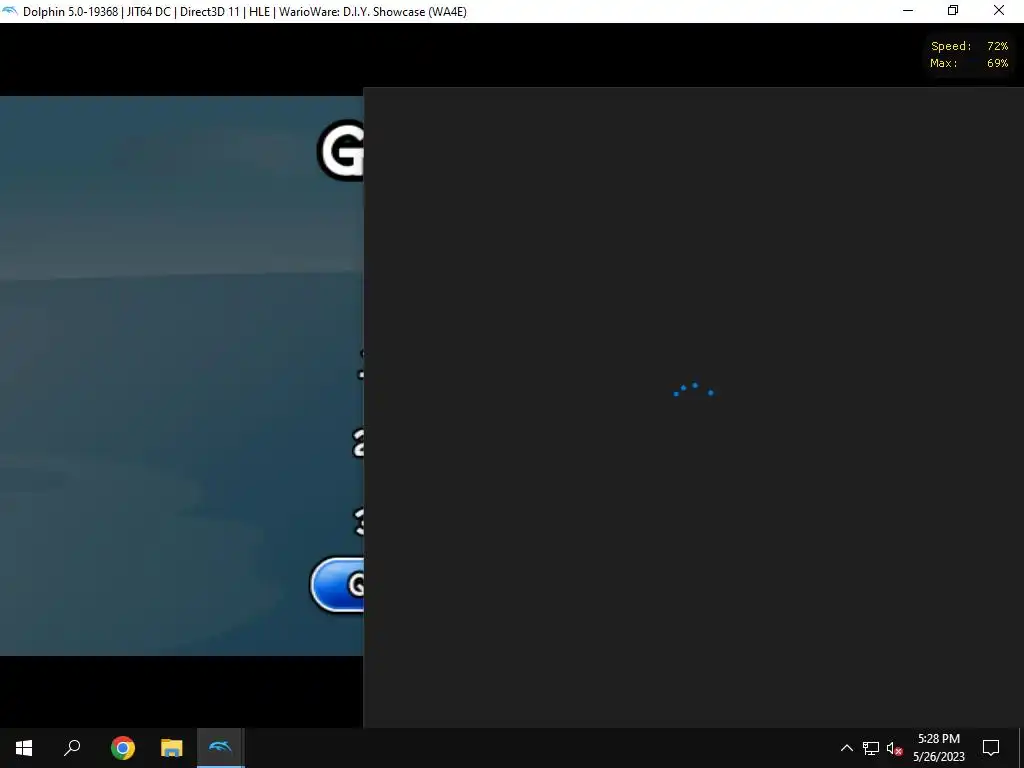This screenshot has height=768, width=1024.
Task: Click the muted volume tray icon
Action: tap(894, 748)
